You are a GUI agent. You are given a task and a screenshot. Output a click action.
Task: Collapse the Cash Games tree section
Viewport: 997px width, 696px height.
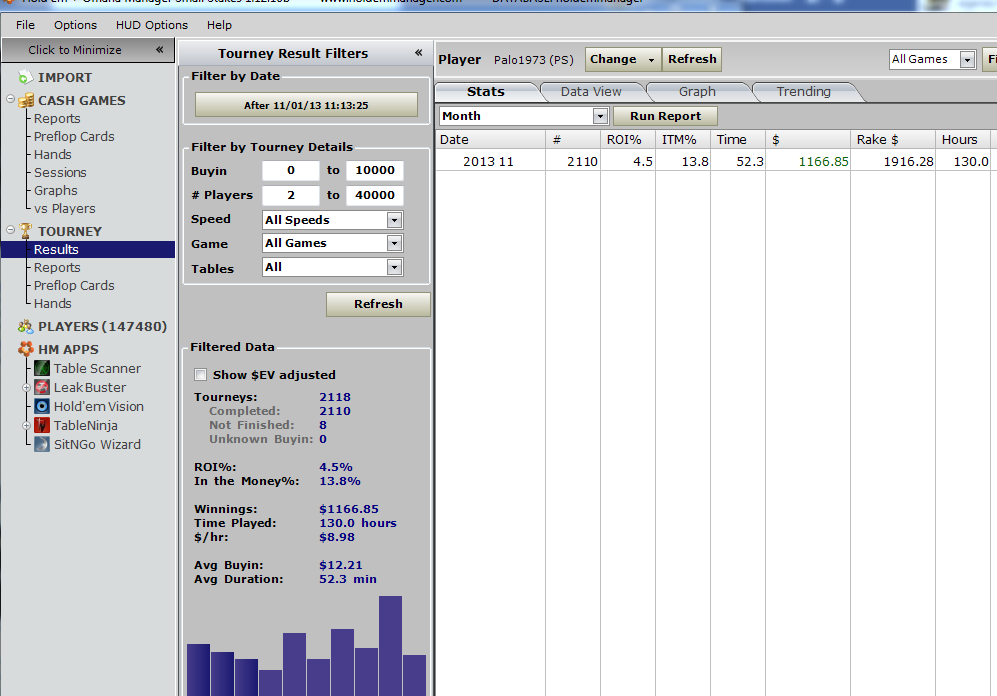tap(11, 99)
